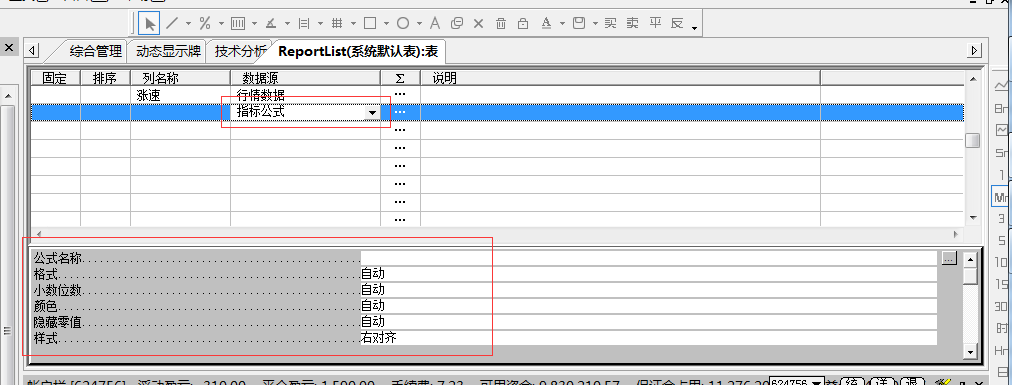Click the 卖 sell toolbar button
Viewport: 1012px width, 385px height.
pos(632,24)
